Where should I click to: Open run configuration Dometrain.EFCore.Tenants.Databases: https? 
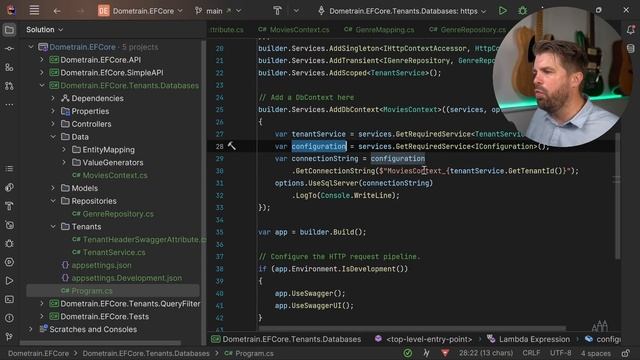point(402,11)
